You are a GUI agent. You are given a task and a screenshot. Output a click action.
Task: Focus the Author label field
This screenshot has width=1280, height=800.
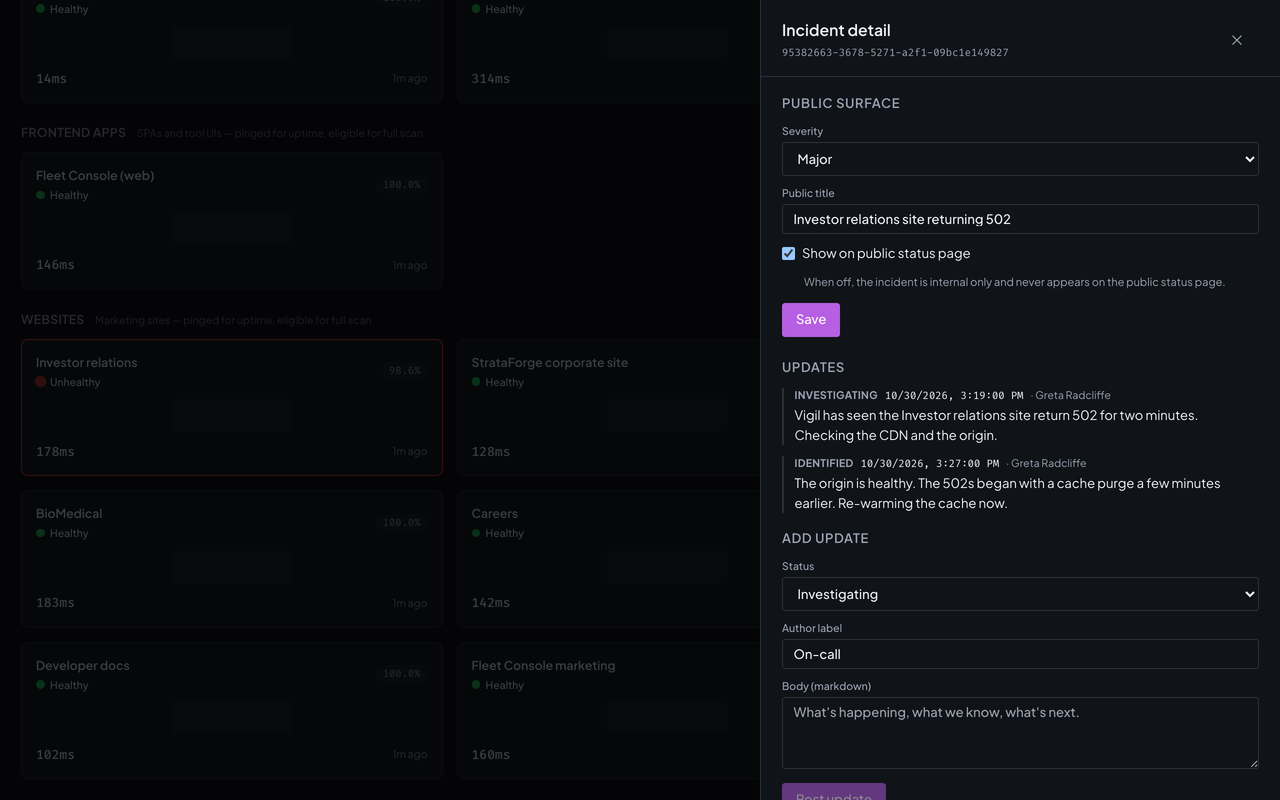(x=1020, y=654)
